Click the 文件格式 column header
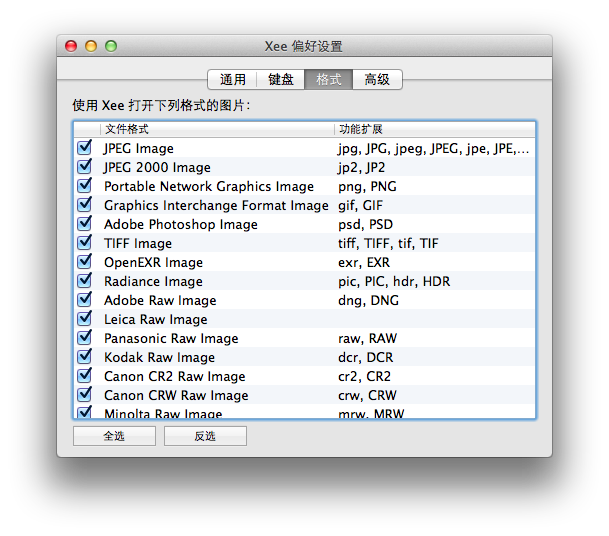This screenshot has width=609, height=536. pyautogui.click(x=217, y=129)
